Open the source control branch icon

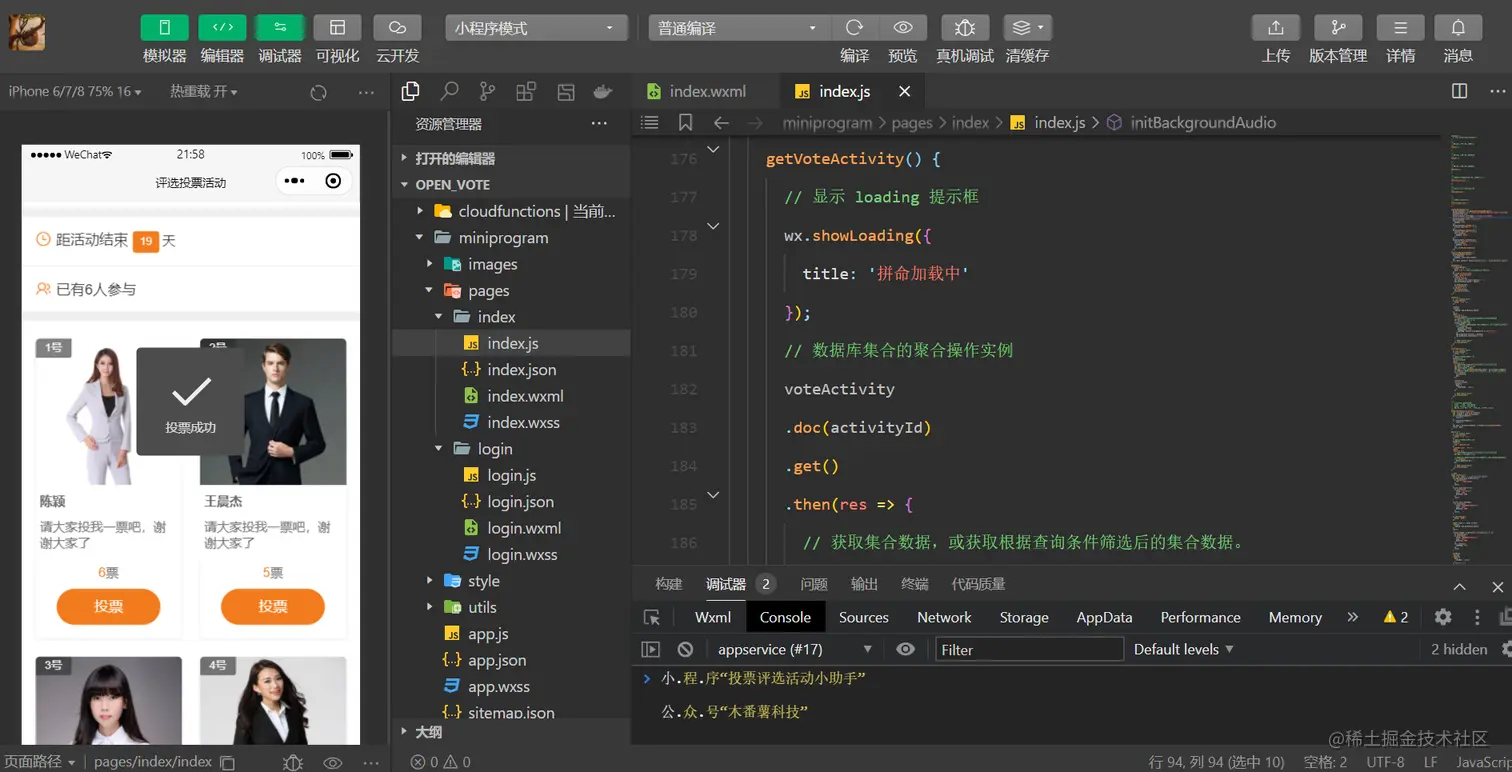[487, 92]
